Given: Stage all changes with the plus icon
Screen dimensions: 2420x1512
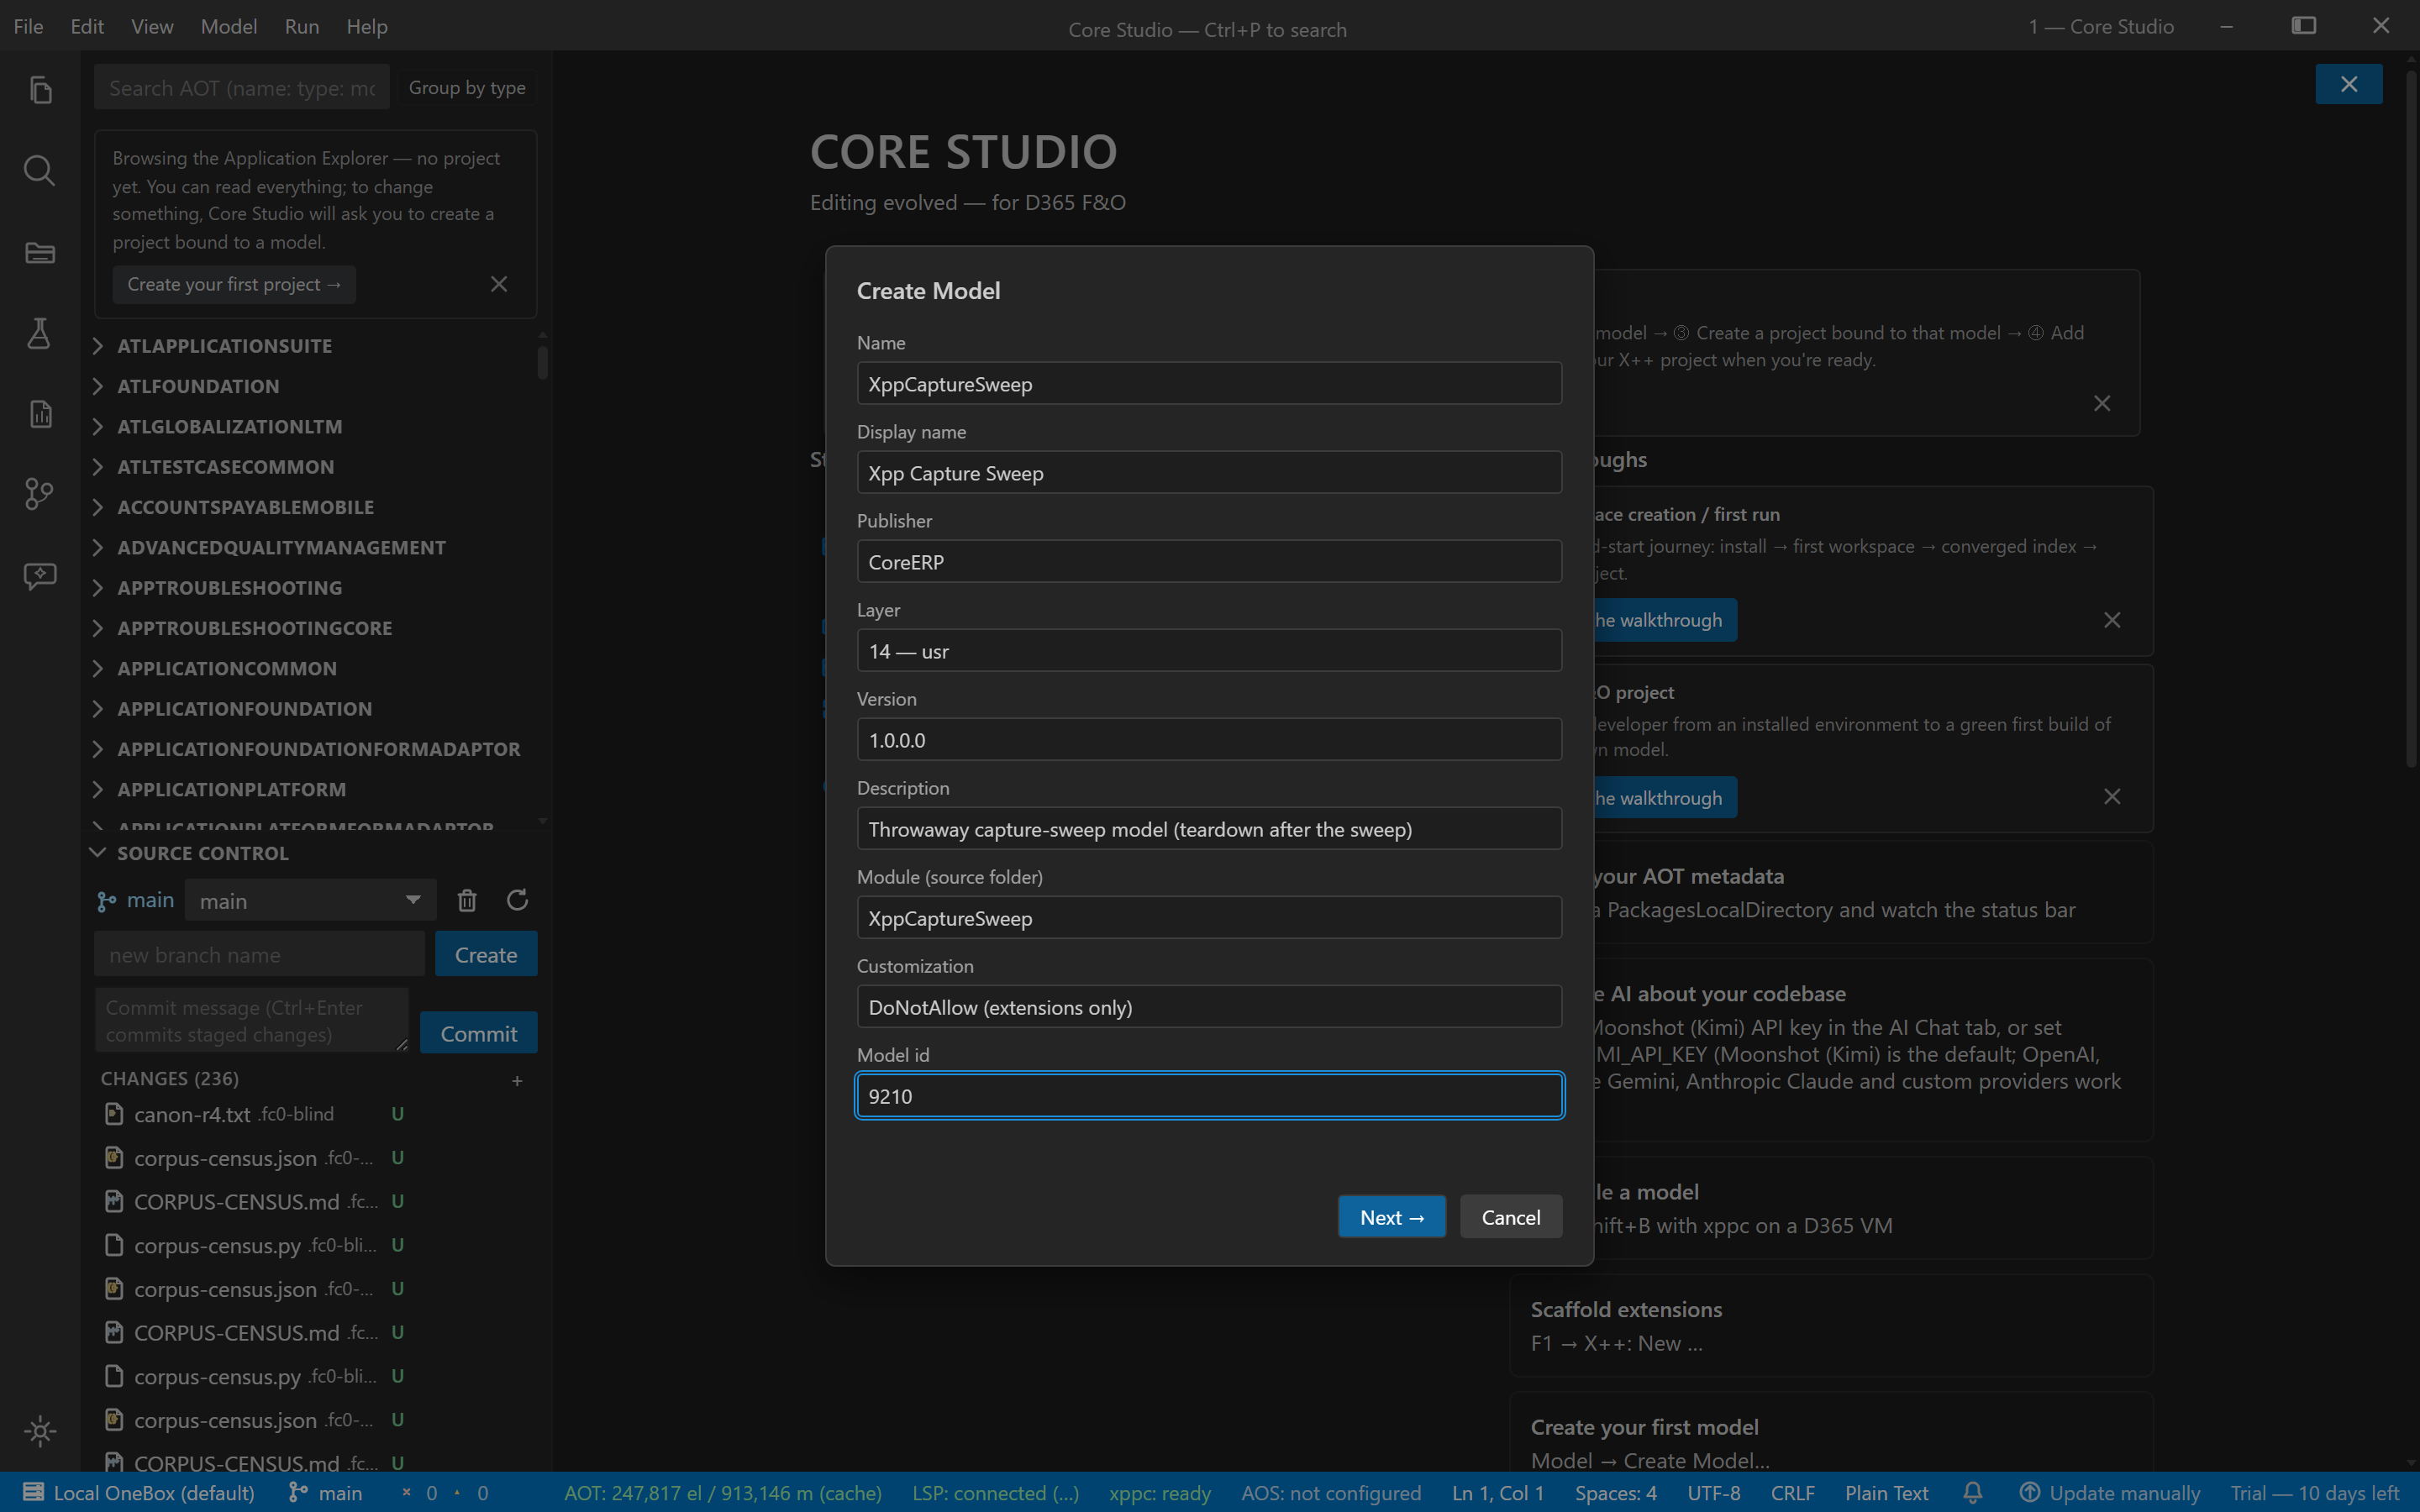Looking at the screenshot, I should 517,1080.
